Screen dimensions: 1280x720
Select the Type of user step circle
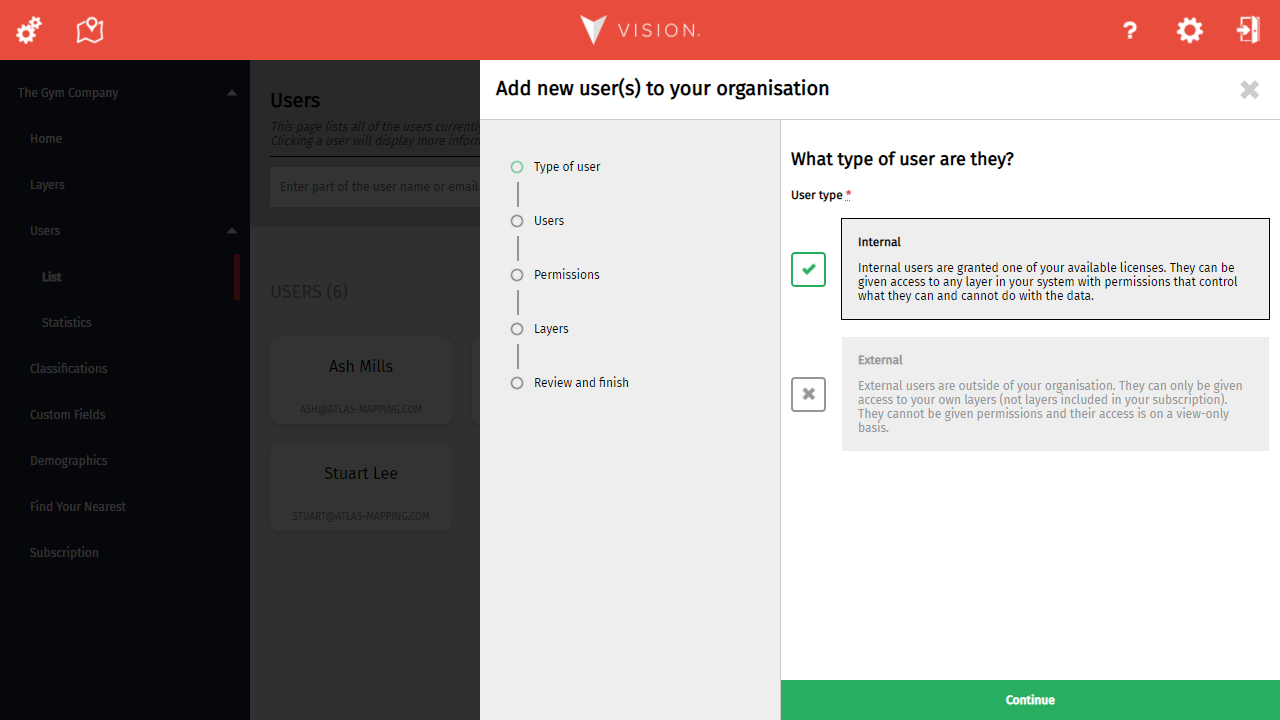[x=517, y=167]
